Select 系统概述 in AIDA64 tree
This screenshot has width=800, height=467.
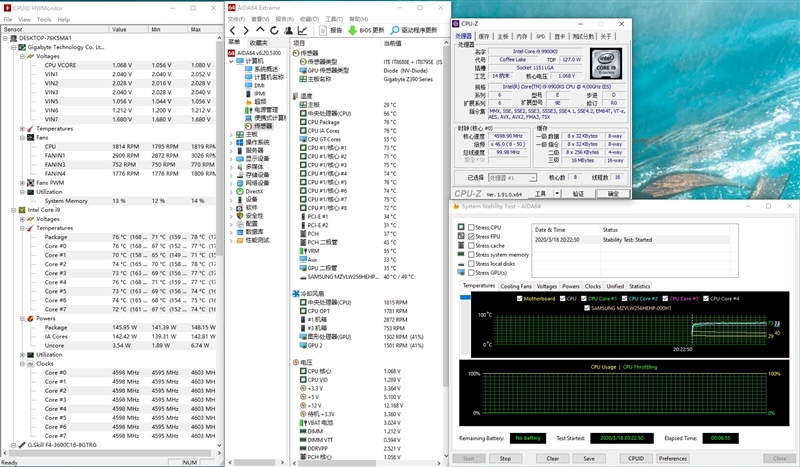click(266, 69)
